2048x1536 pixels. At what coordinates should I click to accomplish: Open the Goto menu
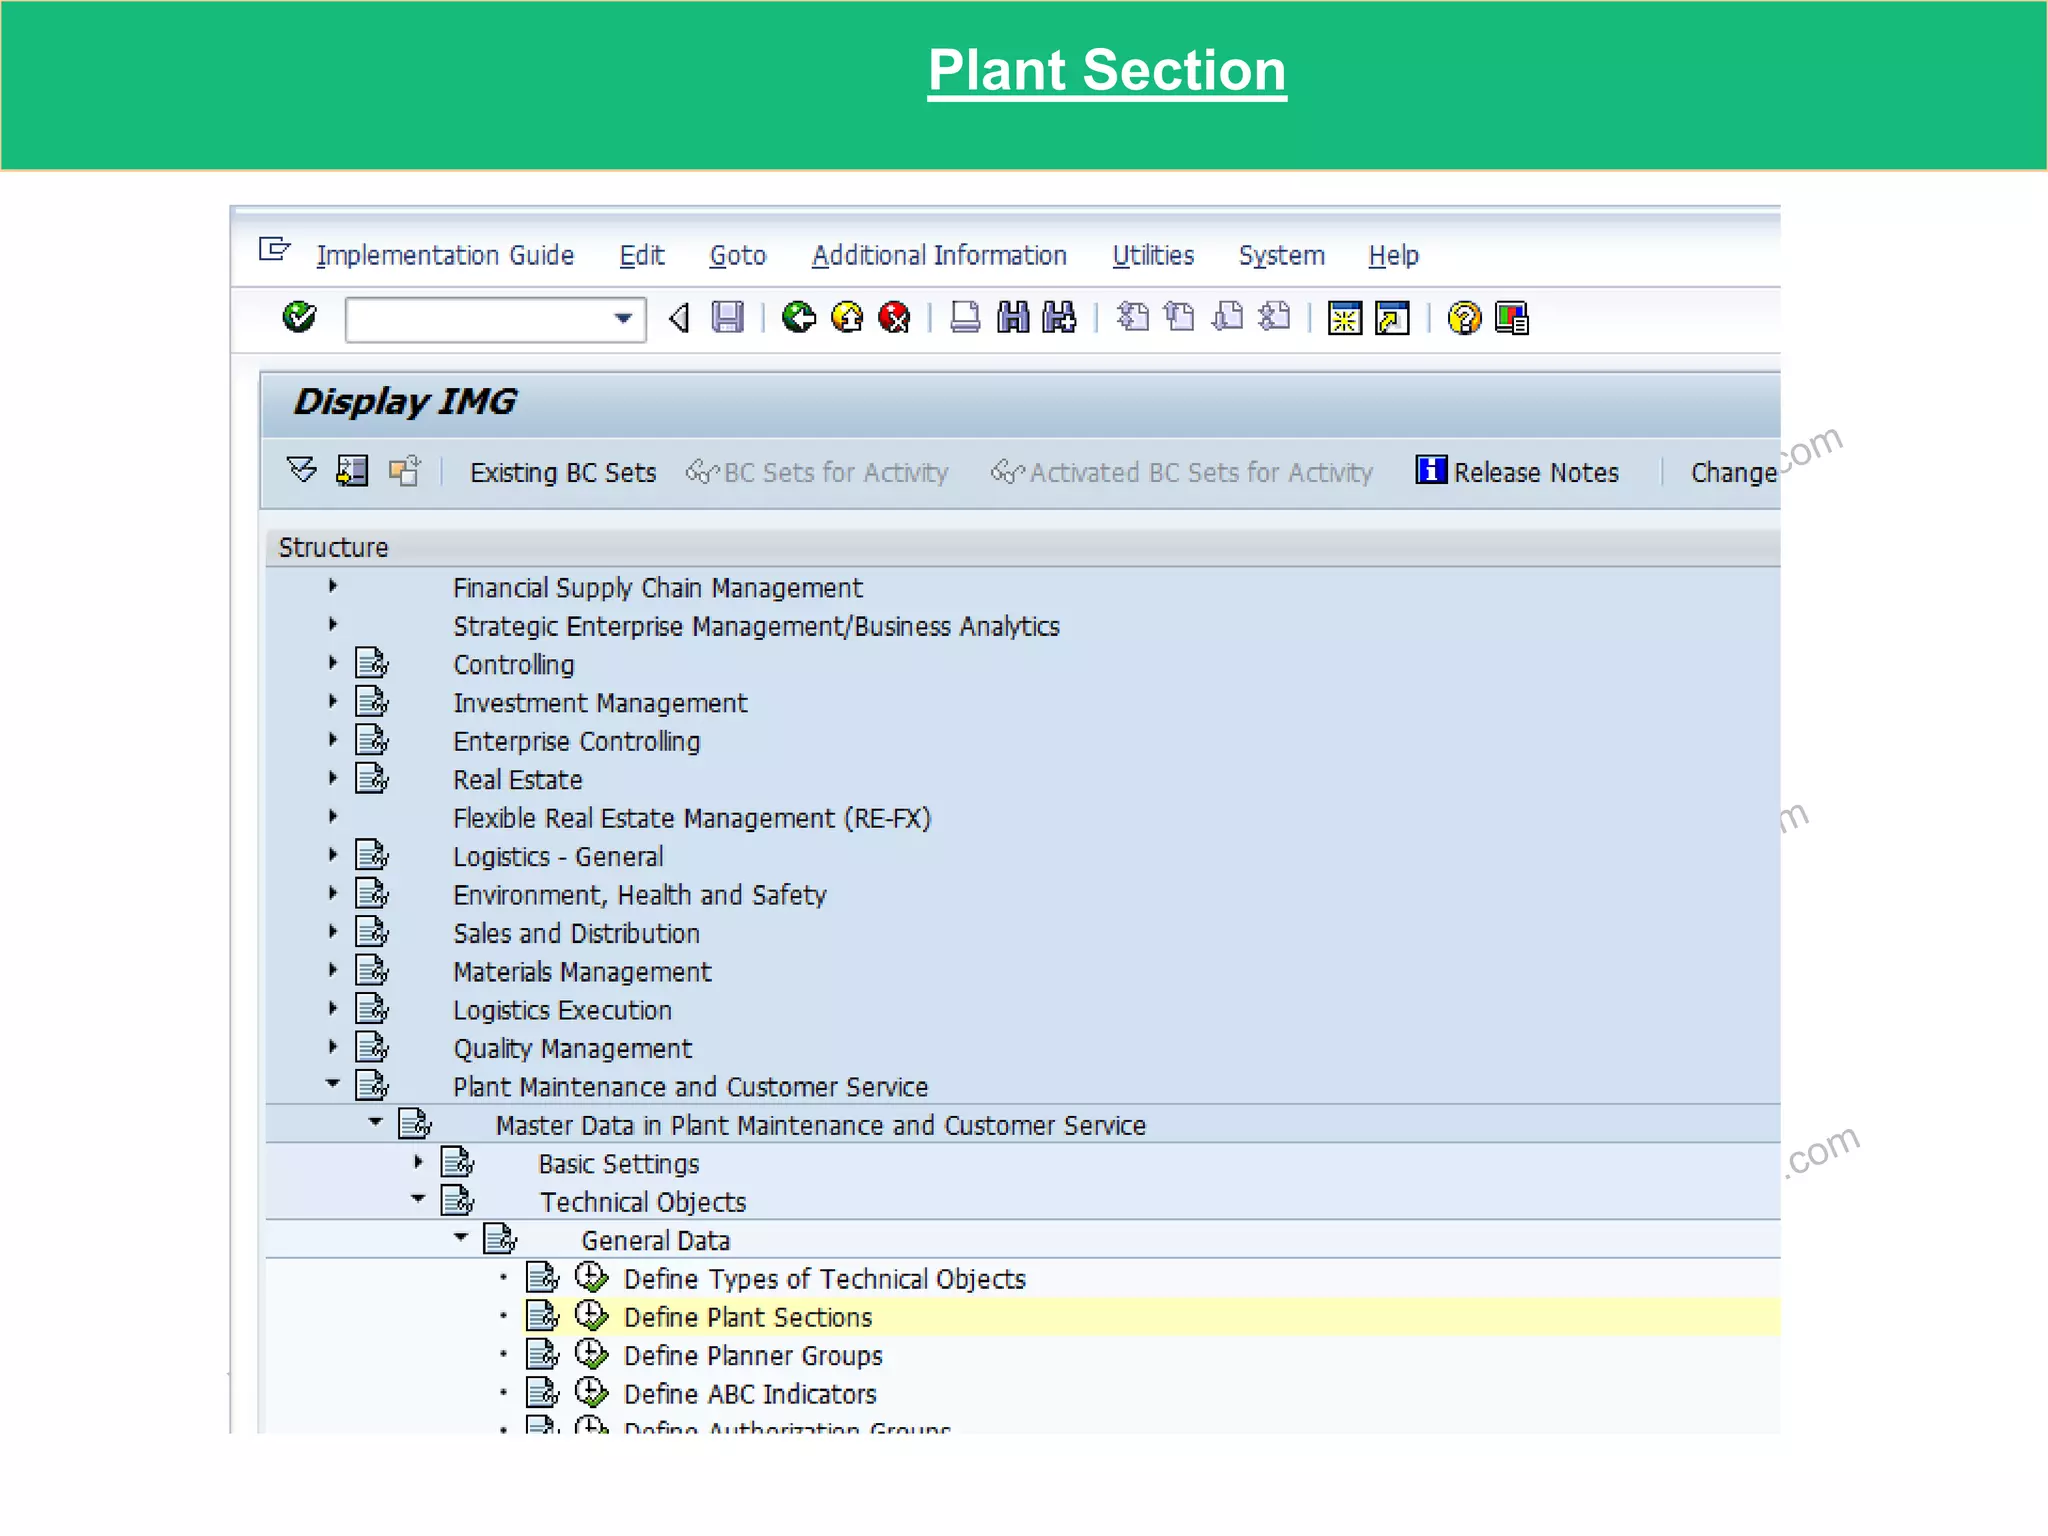pos(737,256)
